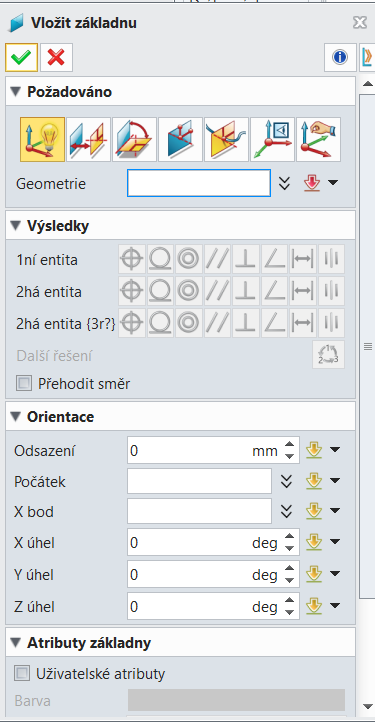Click coincident constraint icon for 1ní entita
Image resolution: width=375 pixels, height=722 pixels.
[132, 260]
